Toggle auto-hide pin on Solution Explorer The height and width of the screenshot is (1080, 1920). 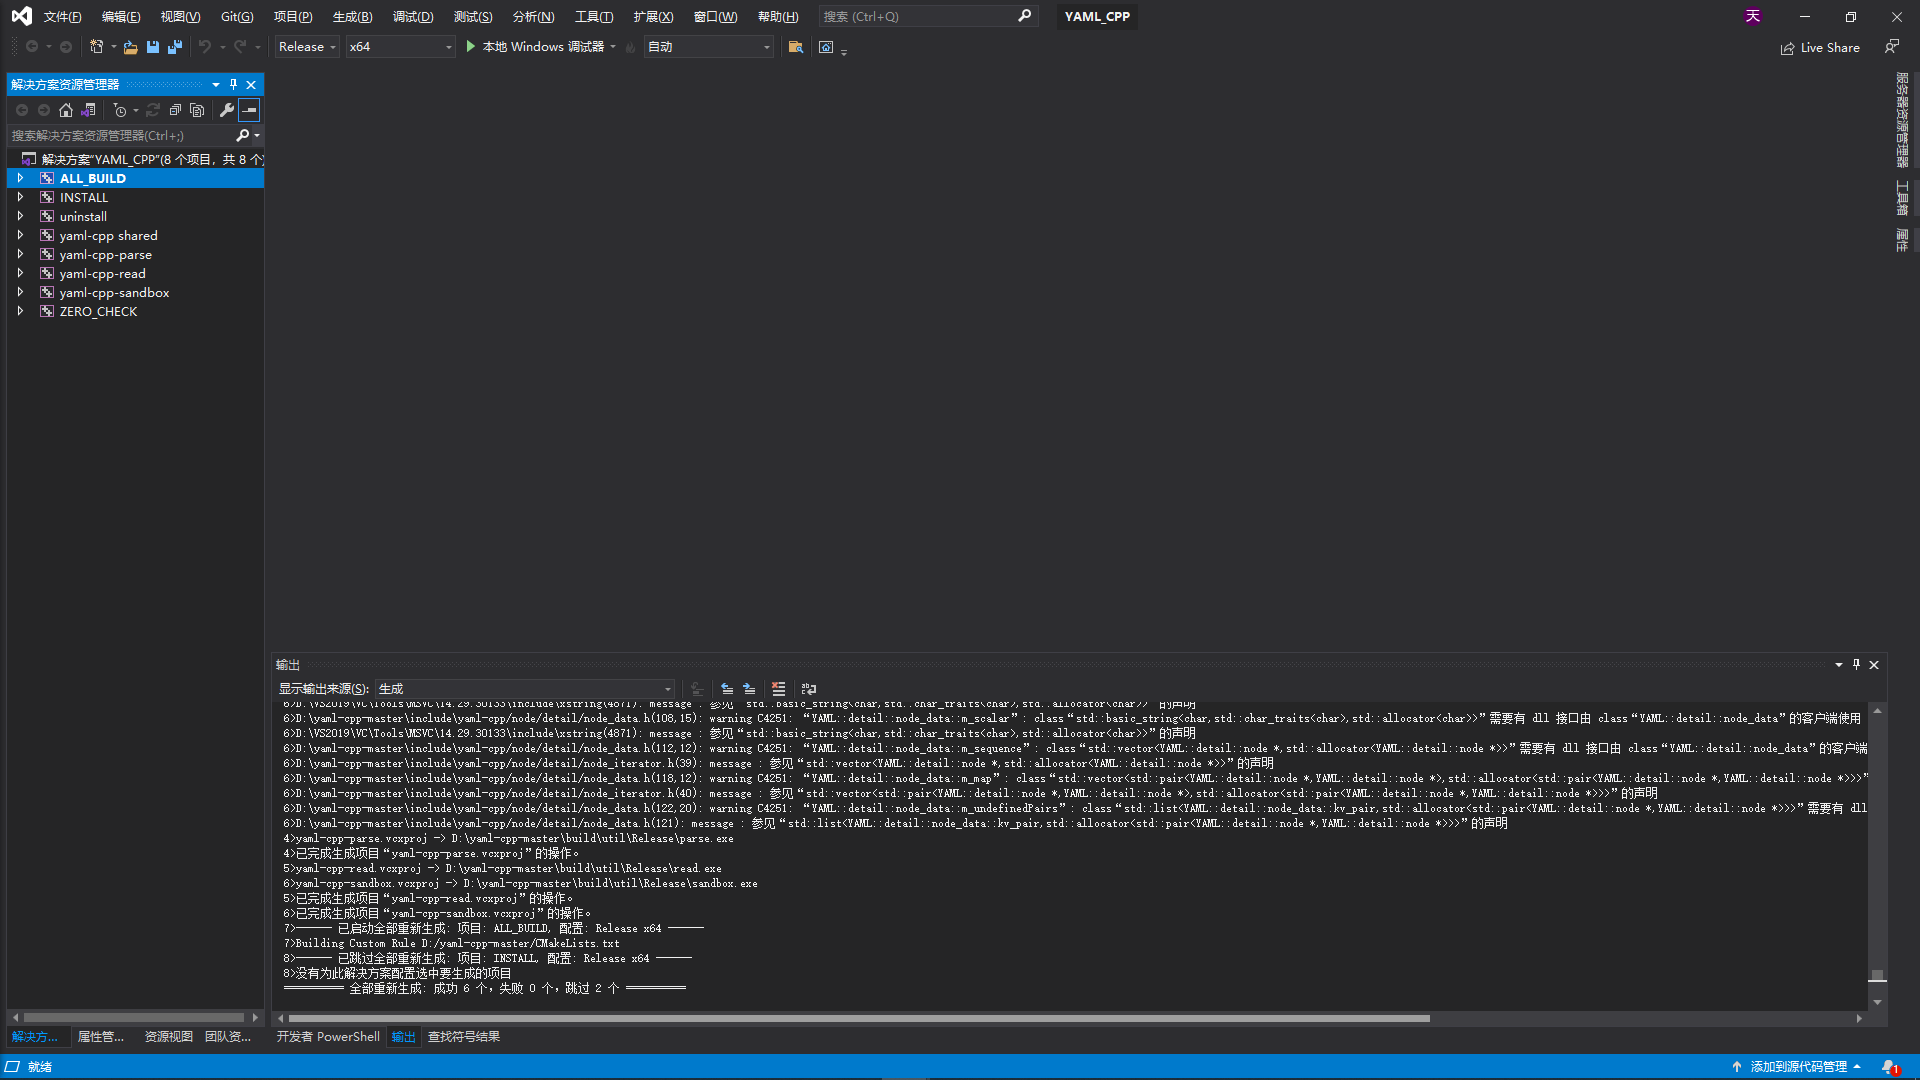pos(233,85)
